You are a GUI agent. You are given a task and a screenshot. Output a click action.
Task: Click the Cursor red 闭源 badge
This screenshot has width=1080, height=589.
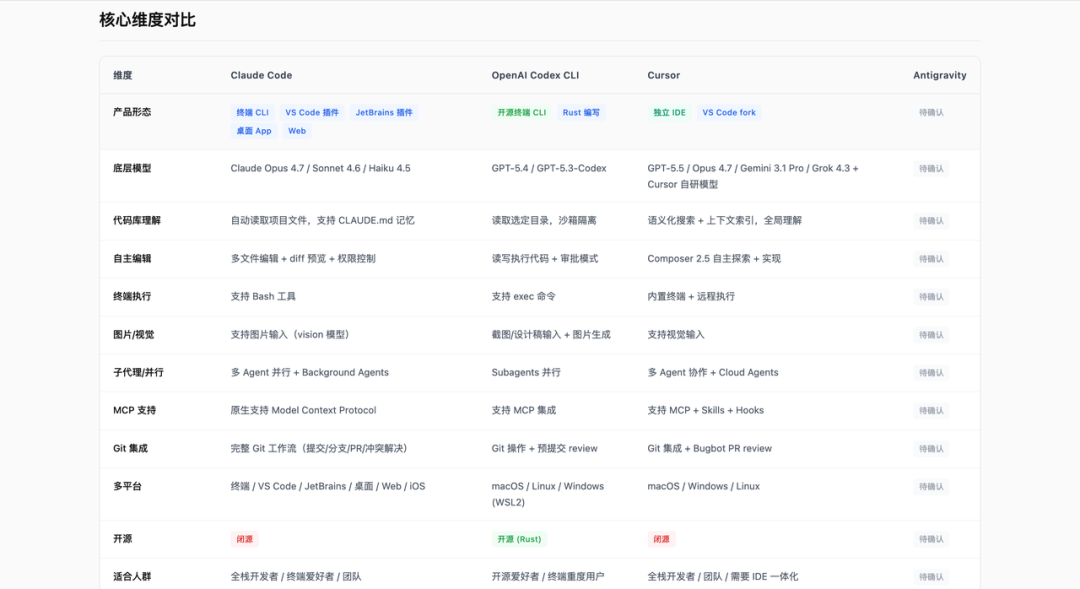(x=661, y=539)
